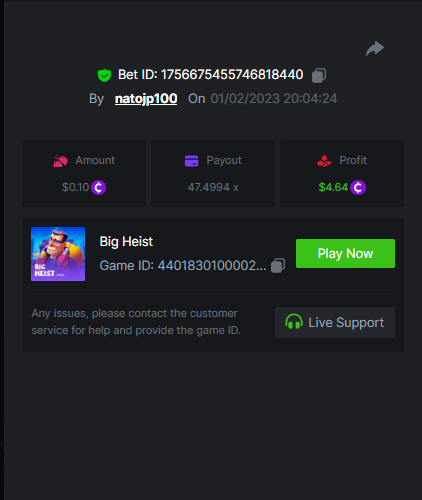Click the green headphones support icon
Screen dimensions: 422x500
tap(294, 322)
